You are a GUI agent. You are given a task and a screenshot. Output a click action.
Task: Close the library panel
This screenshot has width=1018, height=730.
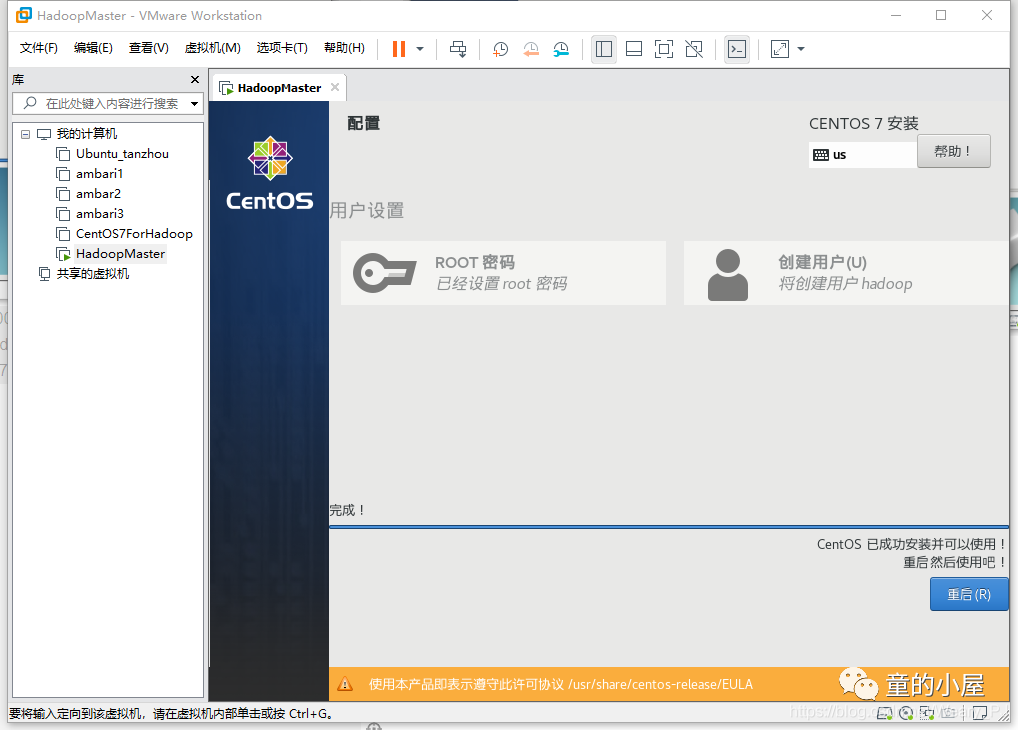pyautogui.click(x=195, y=79)
